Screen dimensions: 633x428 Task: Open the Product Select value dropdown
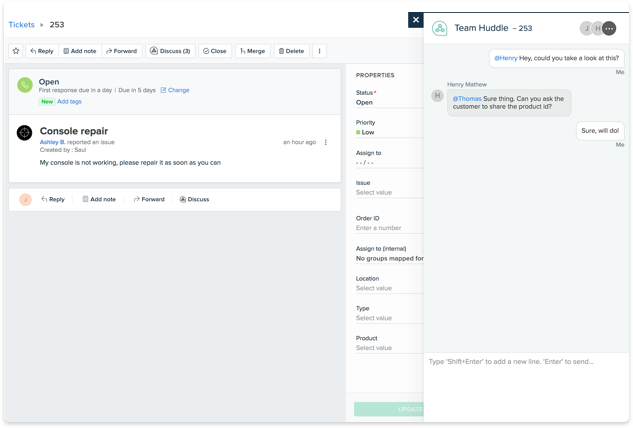click(x=389, y=348)
